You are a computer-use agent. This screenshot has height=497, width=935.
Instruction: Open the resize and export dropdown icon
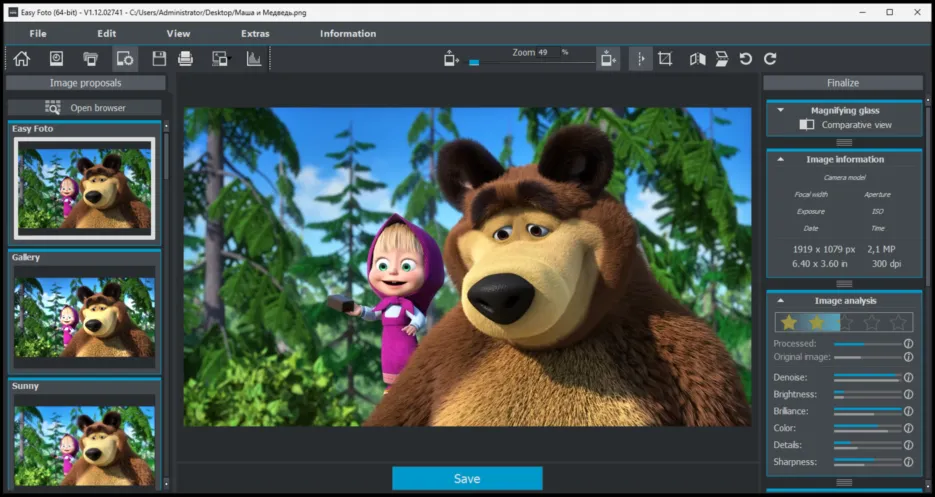221,58
